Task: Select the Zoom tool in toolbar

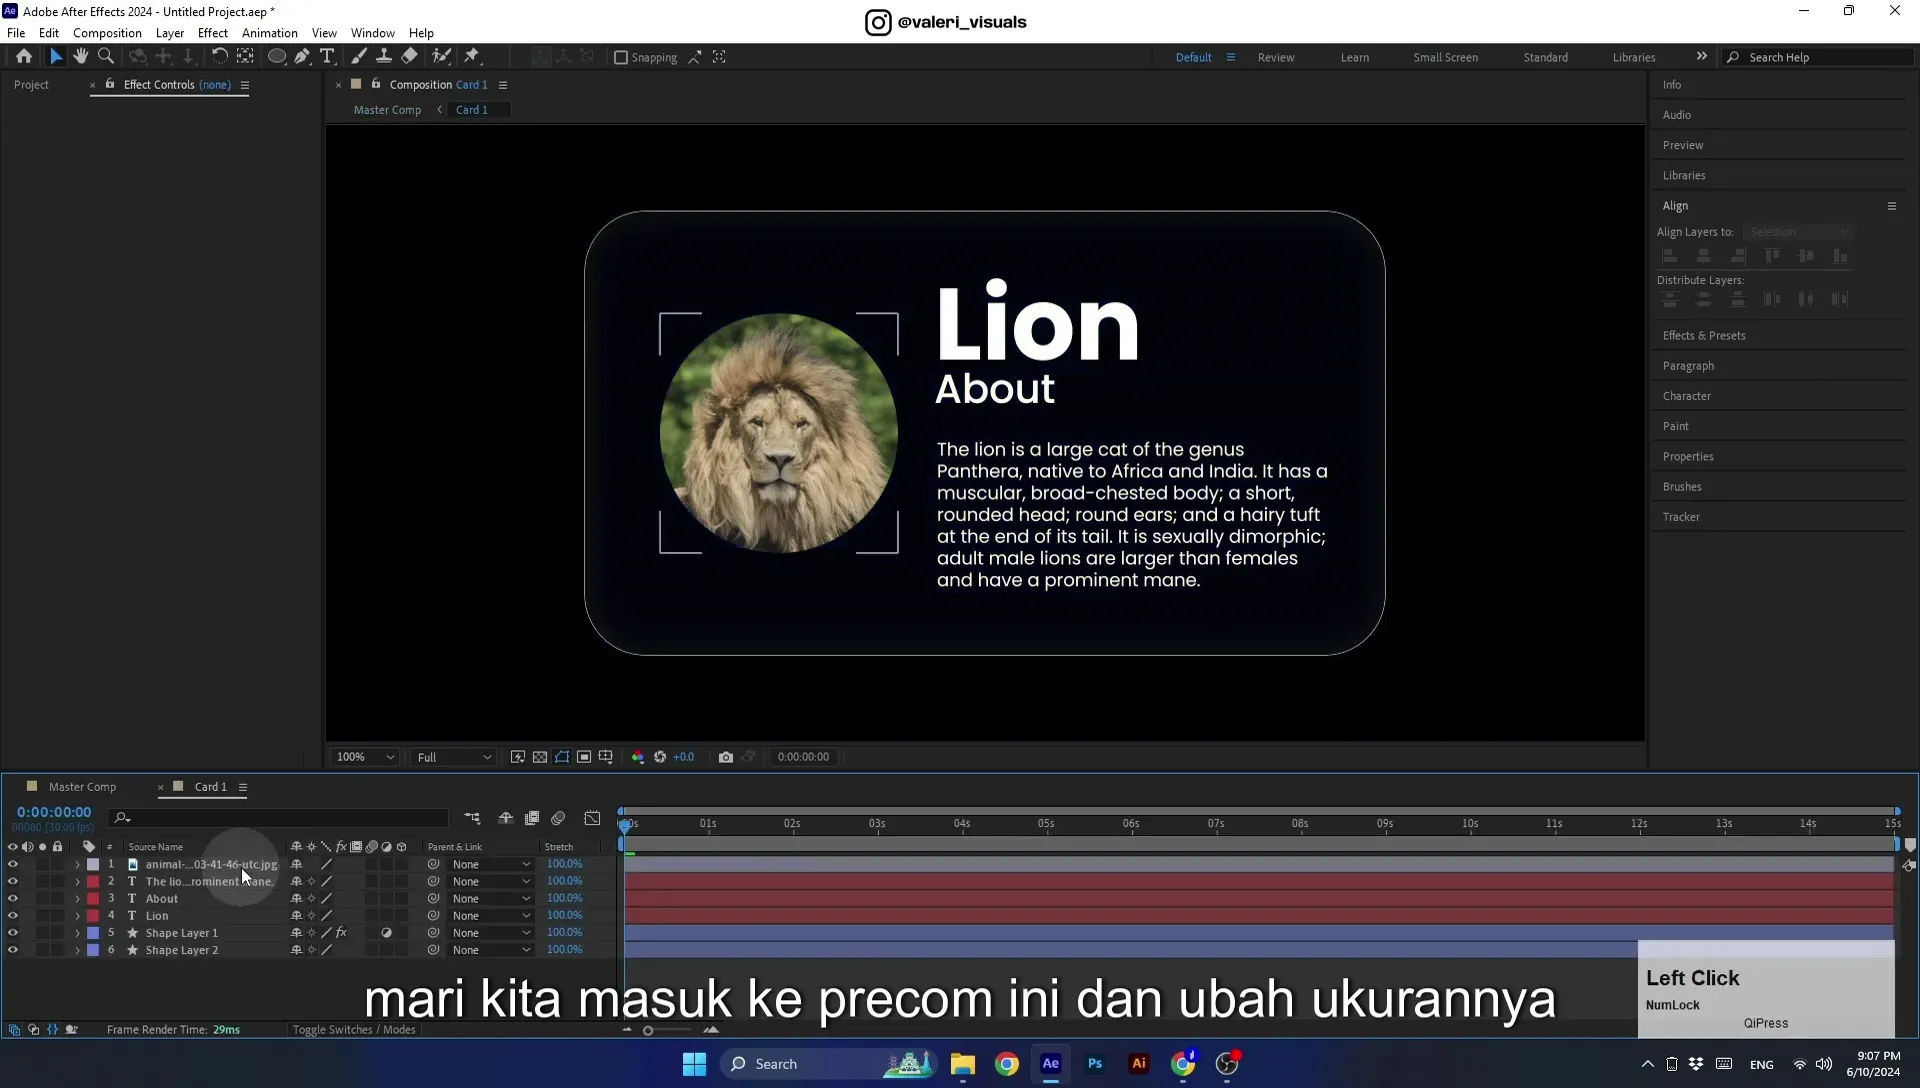Action: coord(106,57)
